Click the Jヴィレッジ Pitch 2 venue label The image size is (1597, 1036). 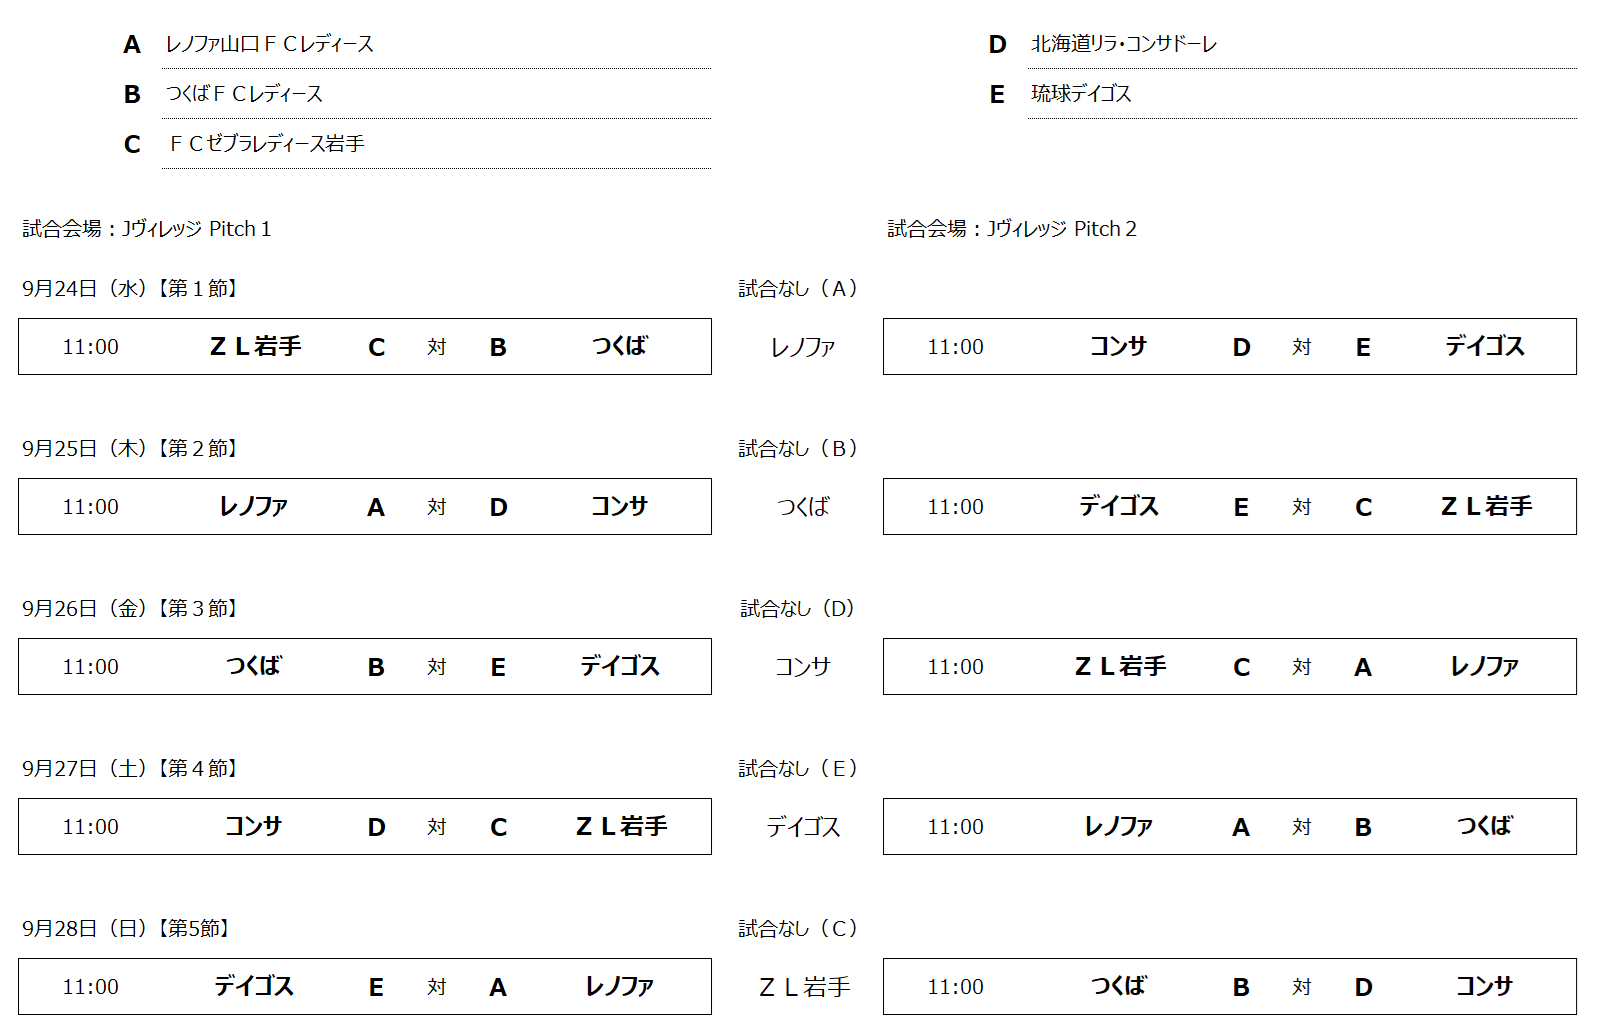tap(1012, 229)
